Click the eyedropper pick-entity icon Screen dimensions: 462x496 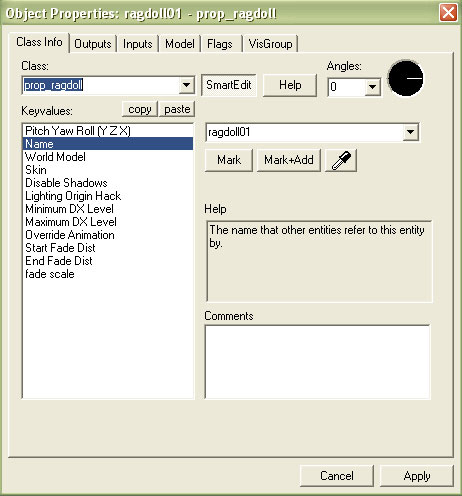(341, 160)
